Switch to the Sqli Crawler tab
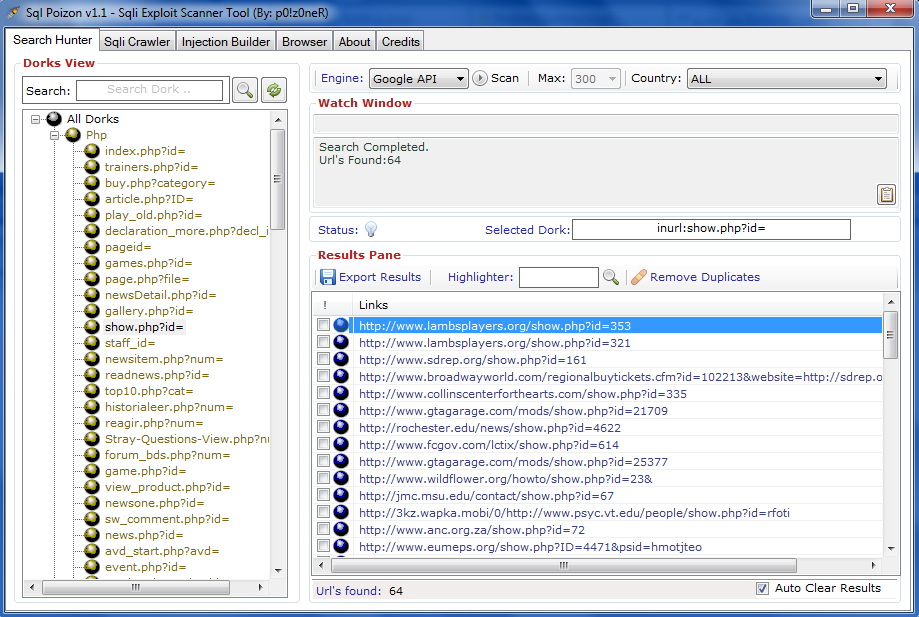This screenshot has height=617, width=919. [137, 42]
